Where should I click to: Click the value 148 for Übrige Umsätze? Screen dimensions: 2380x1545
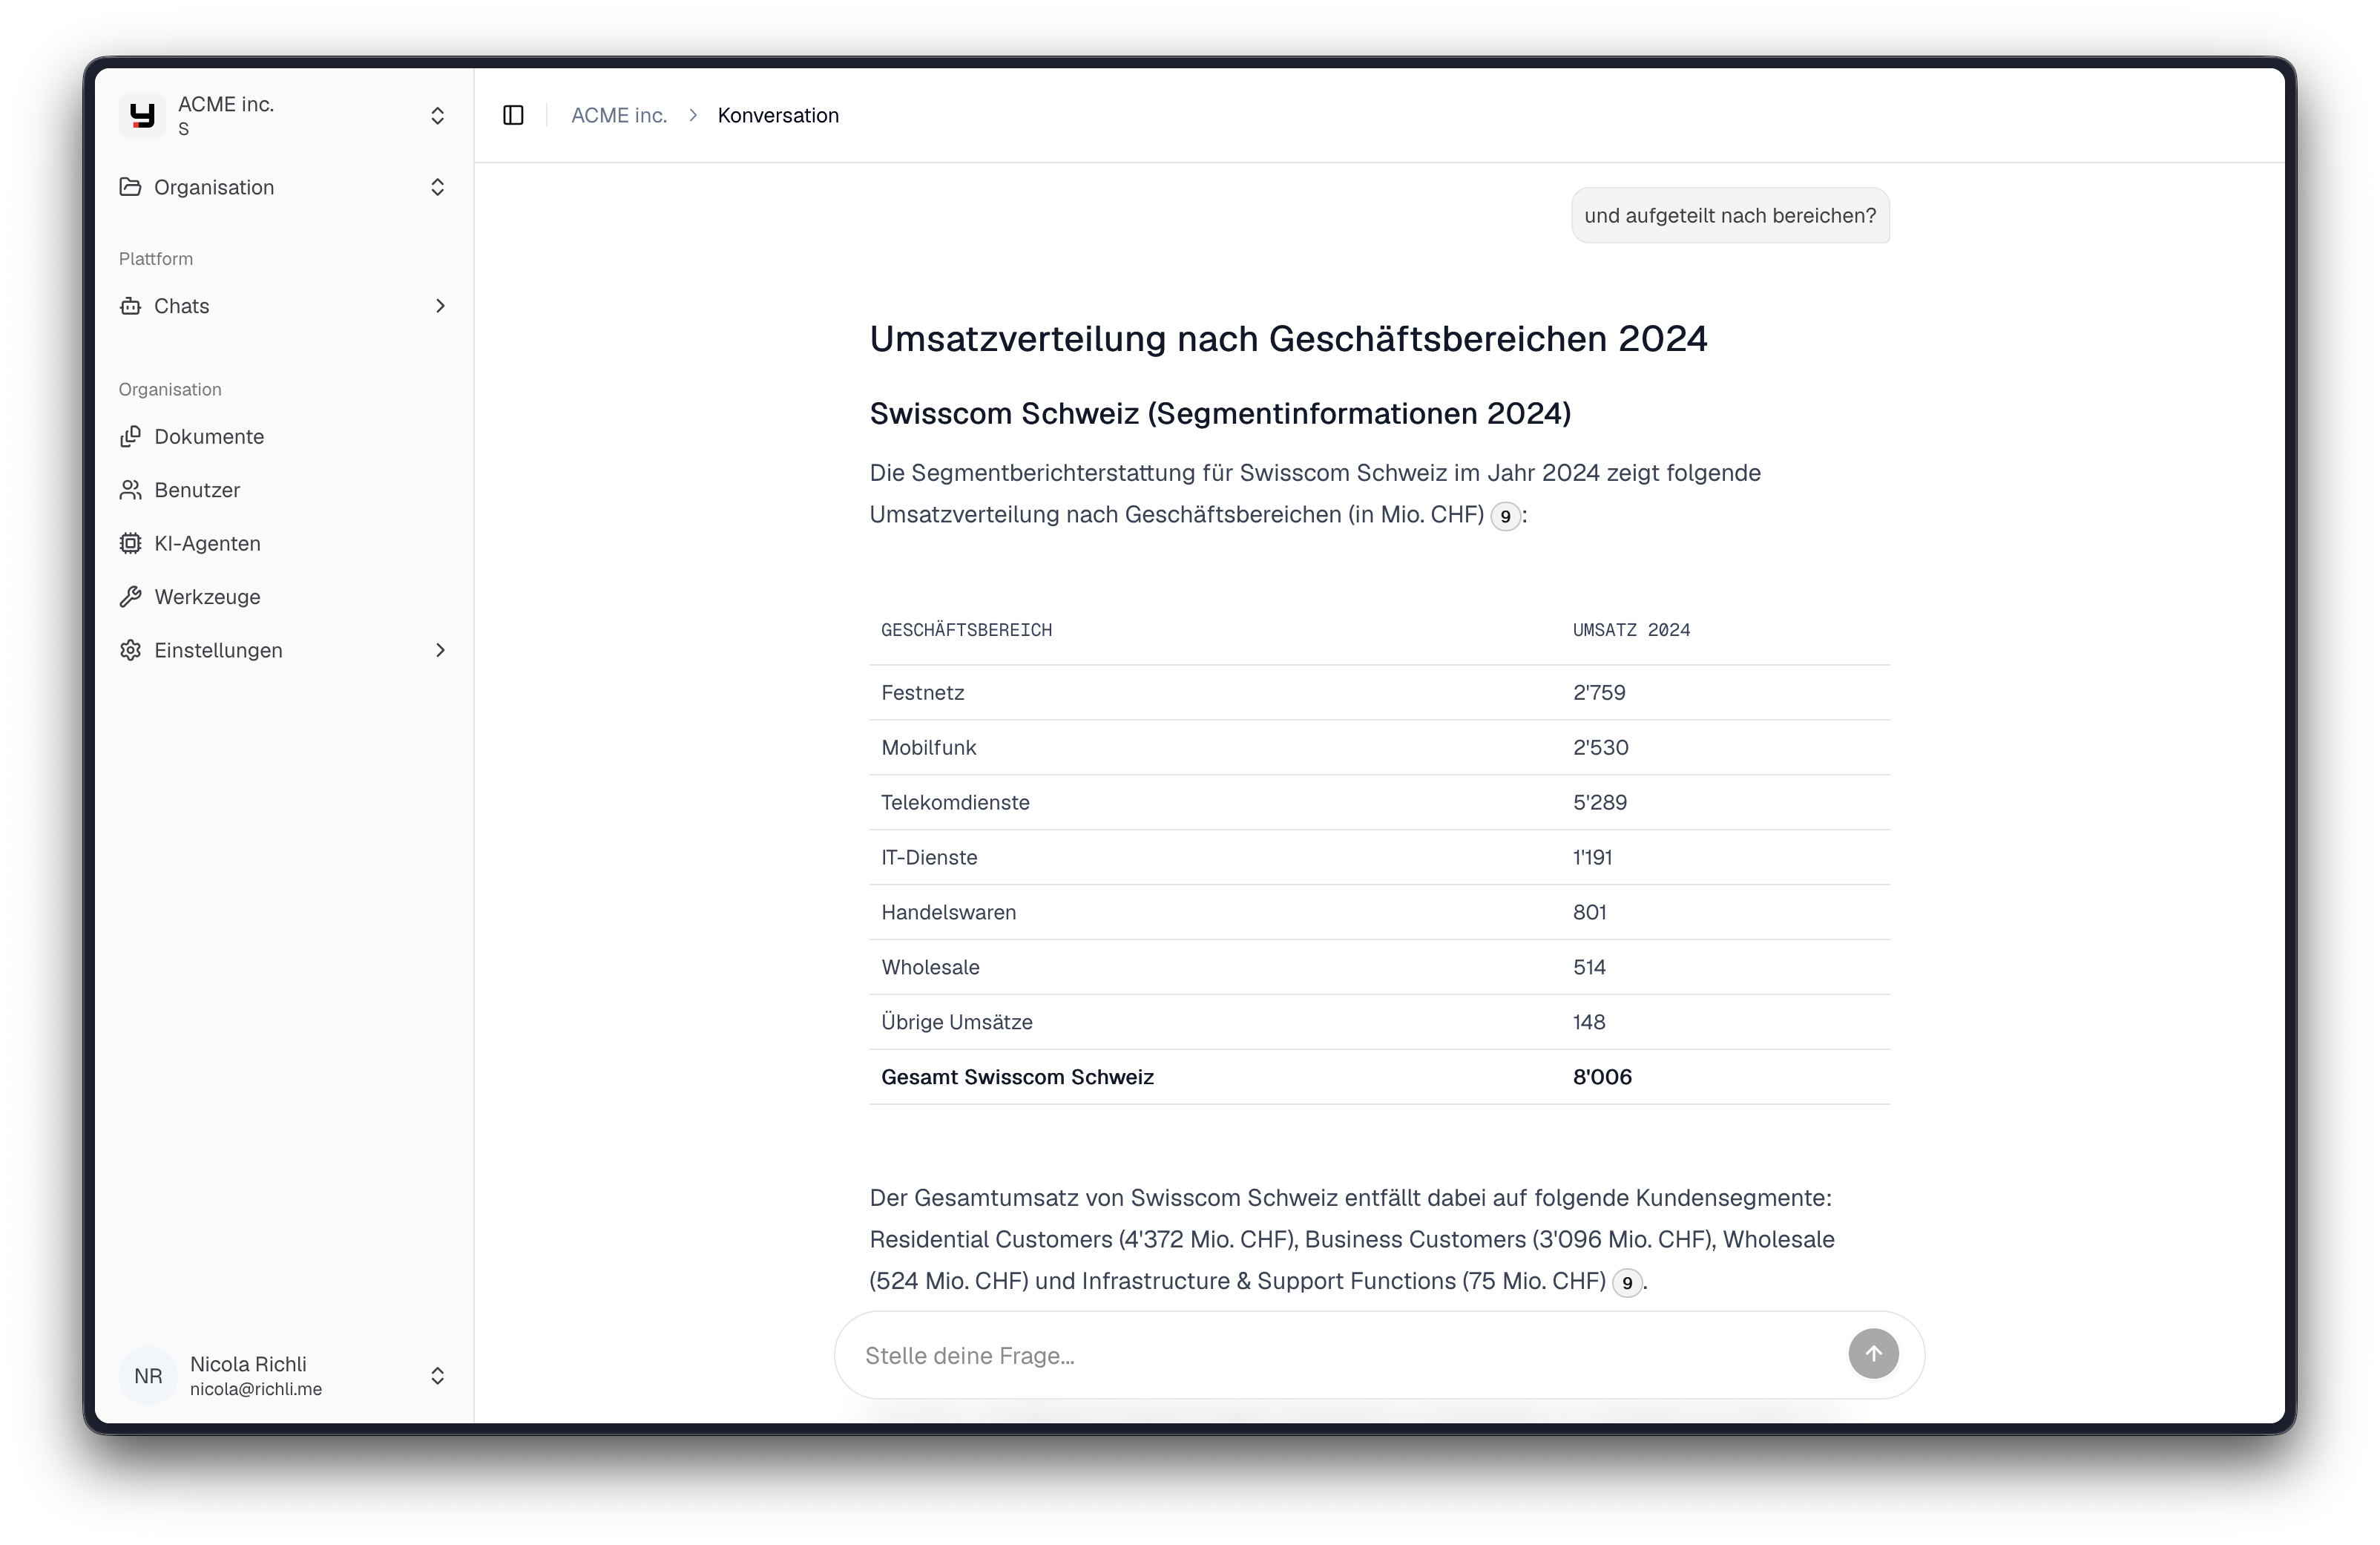click(x=1589, y=1023)
